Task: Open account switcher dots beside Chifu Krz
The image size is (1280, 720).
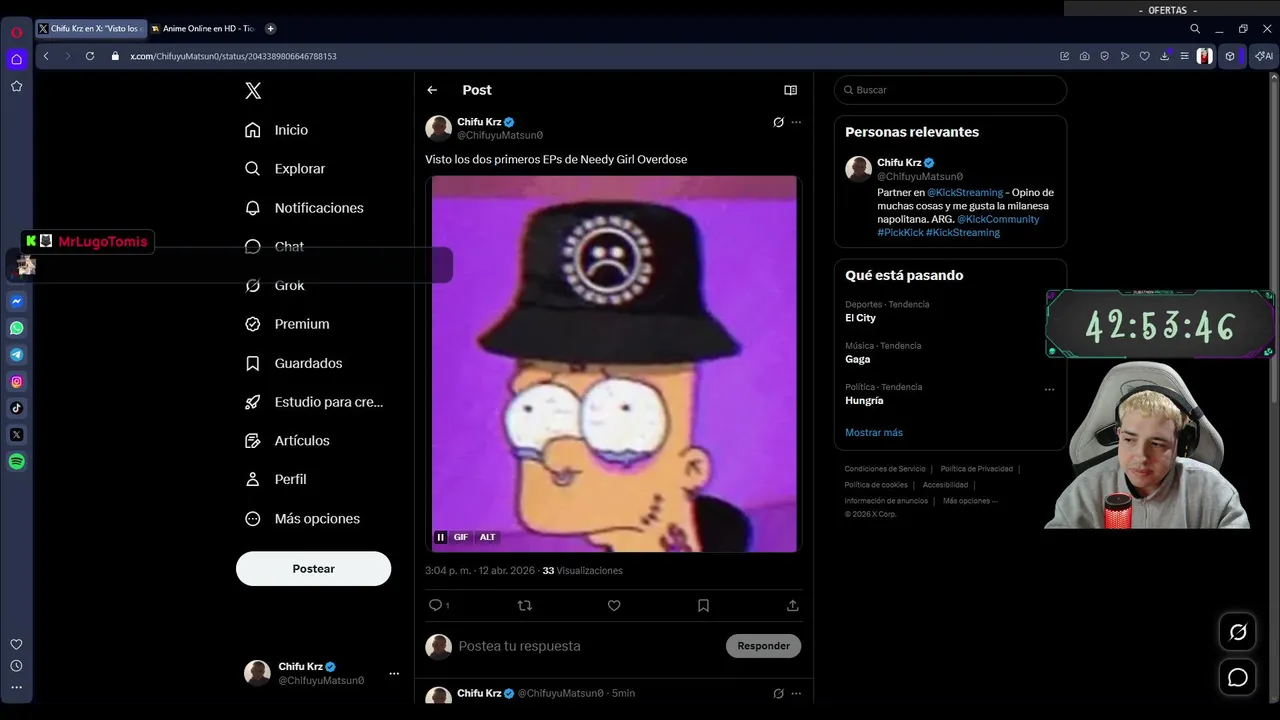Action: 394,673
